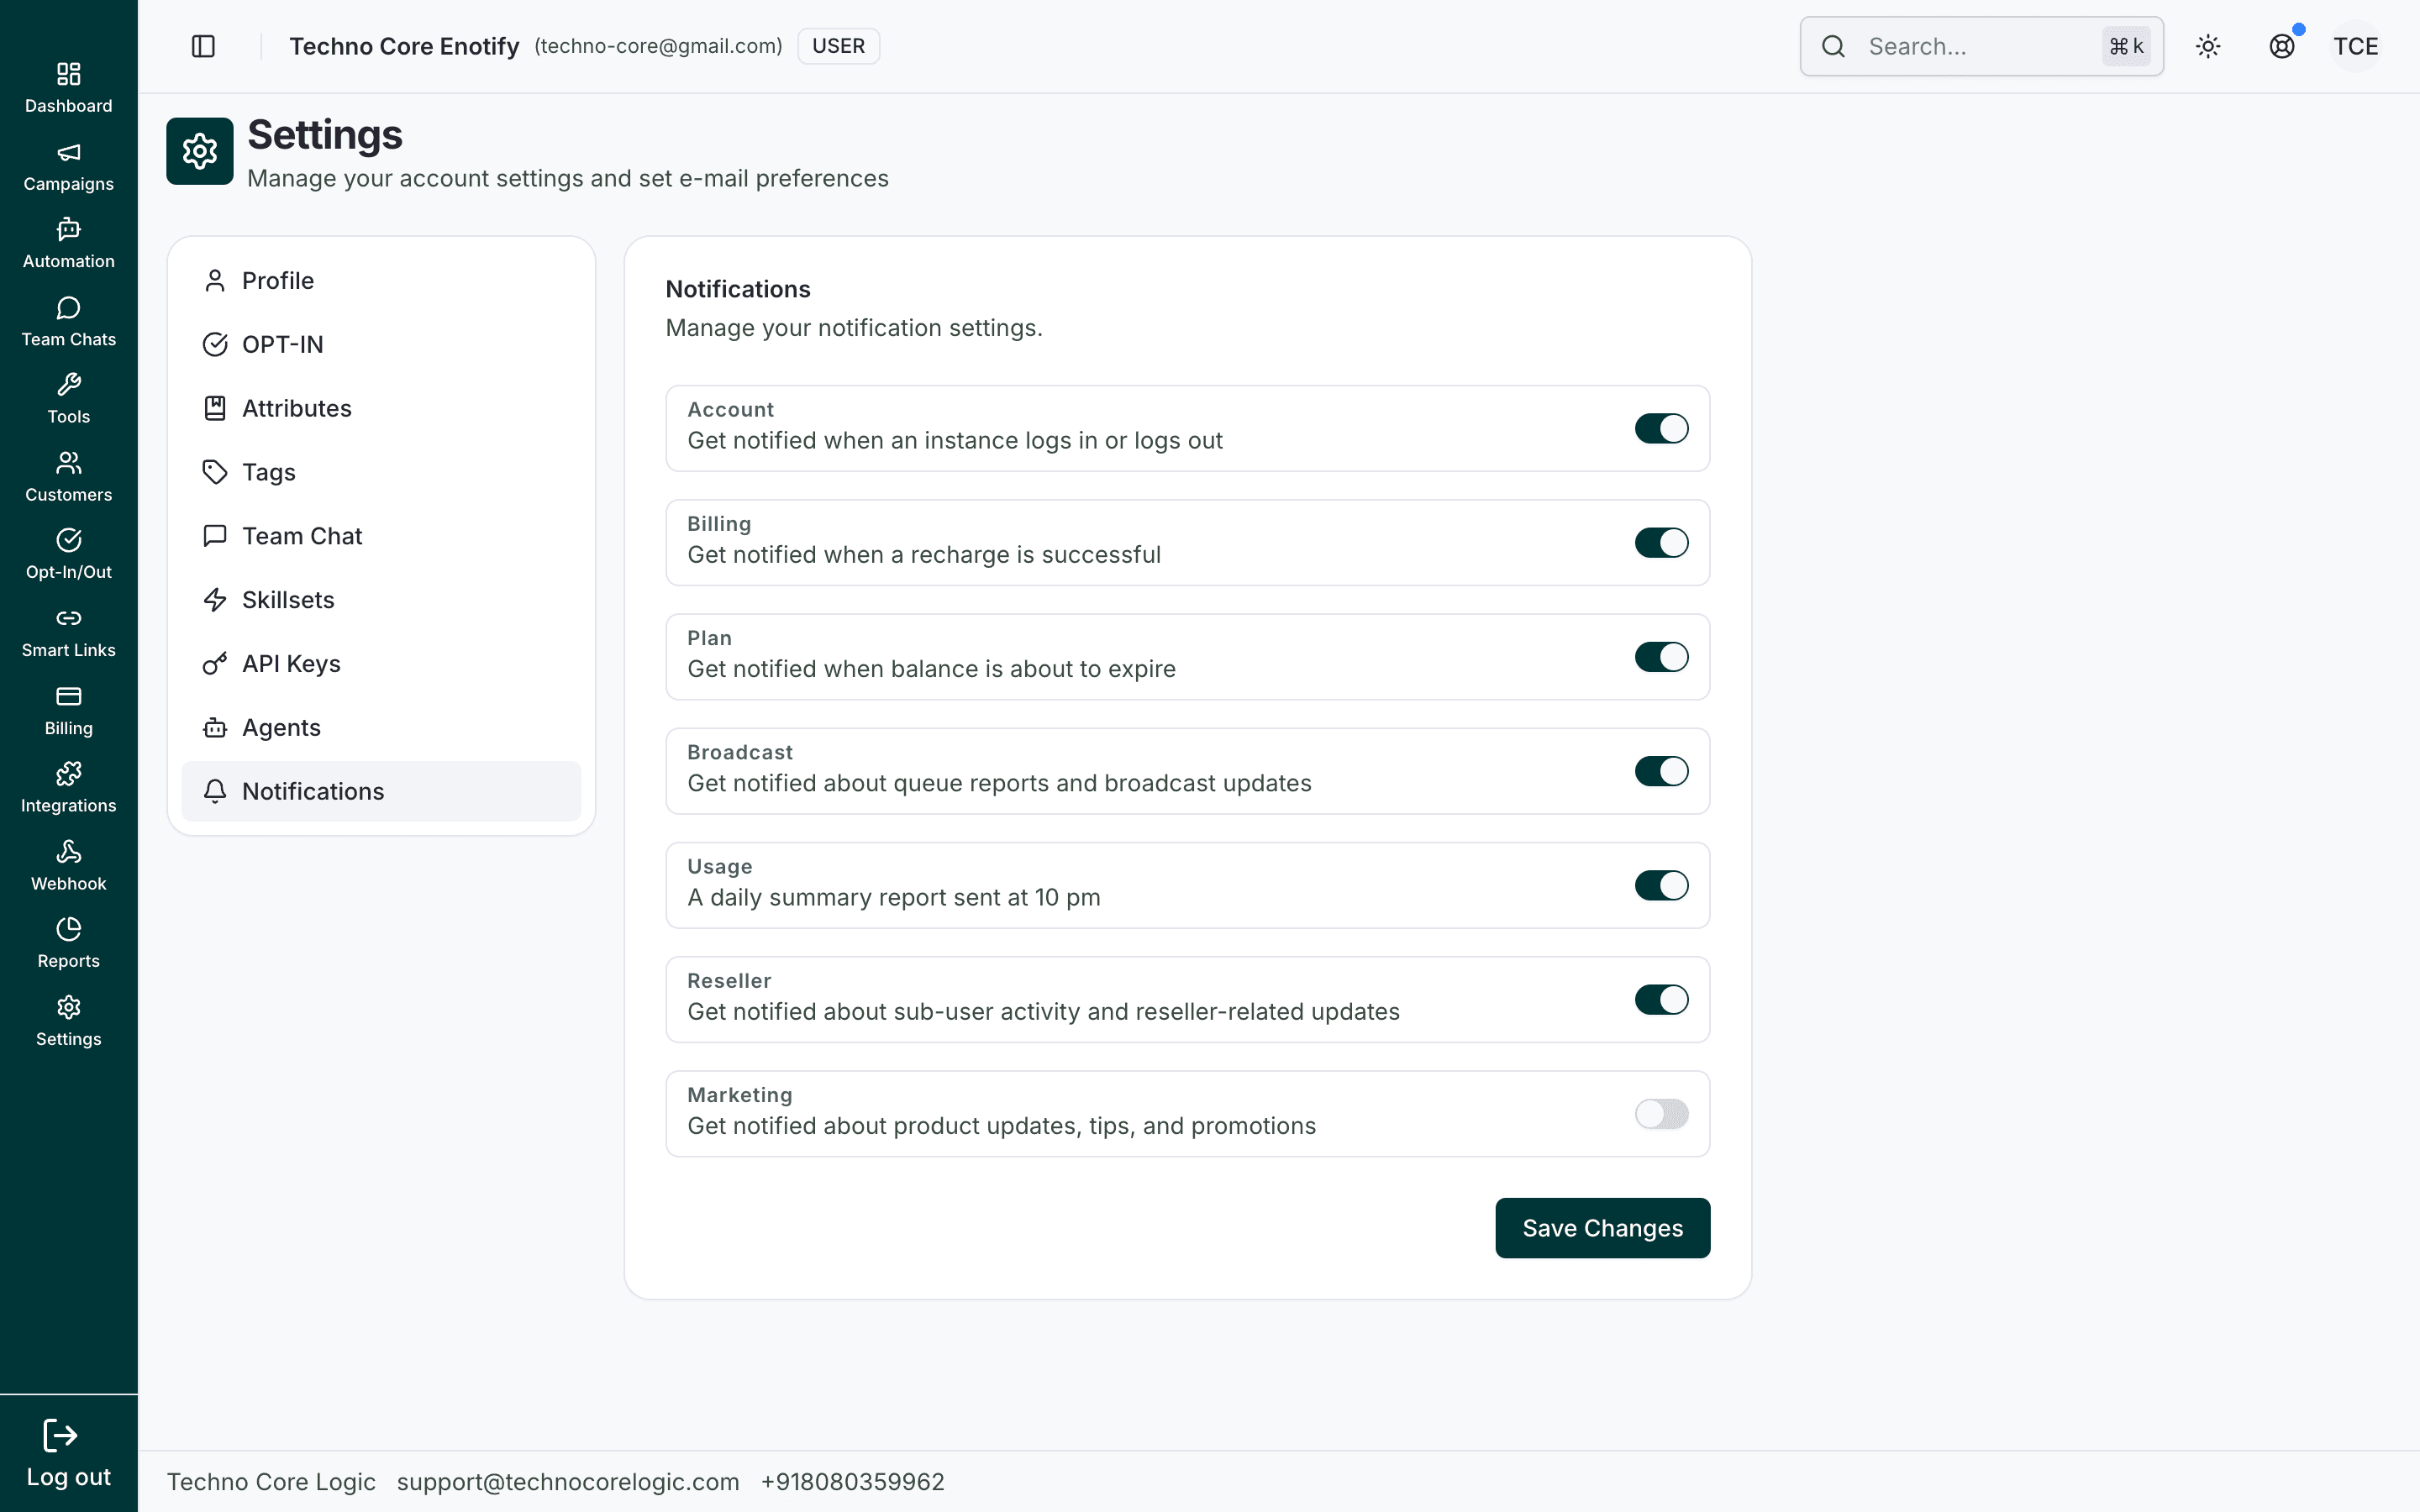This screenshot has height=1512, width=2420.
Task: Click the large Settings gear page icon
Action: [x=200, y=151]
